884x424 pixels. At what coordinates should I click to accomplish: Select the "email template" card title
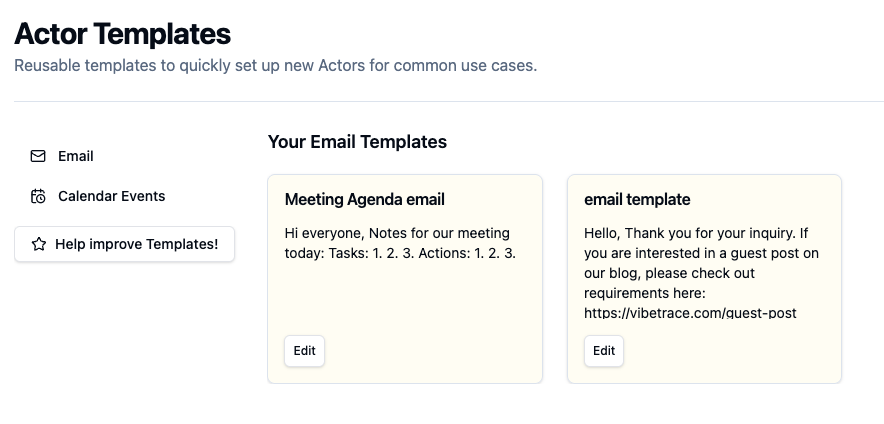click(x=637, y=200)
